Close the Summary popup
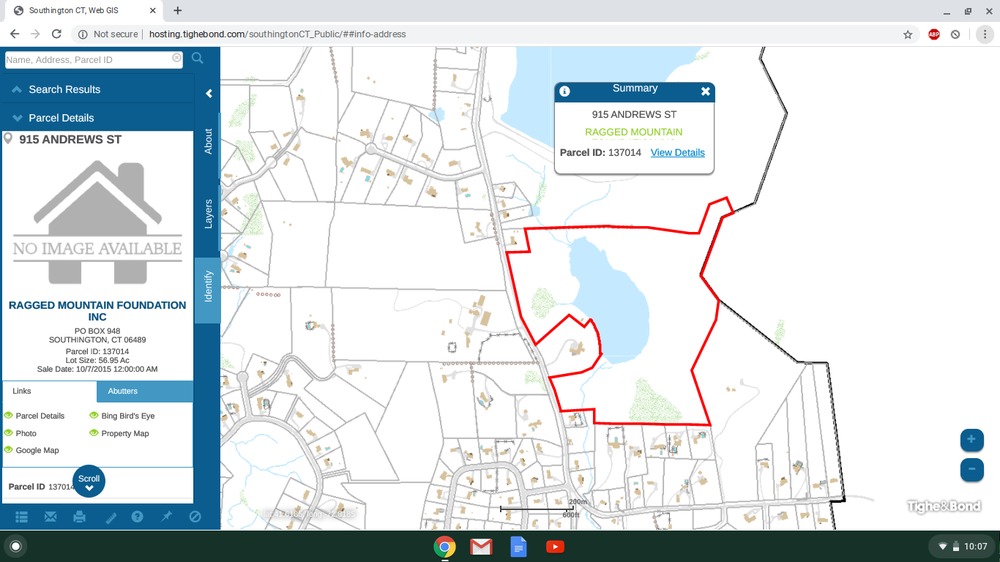Screen dimensions: 1000x562 point(705,91)
